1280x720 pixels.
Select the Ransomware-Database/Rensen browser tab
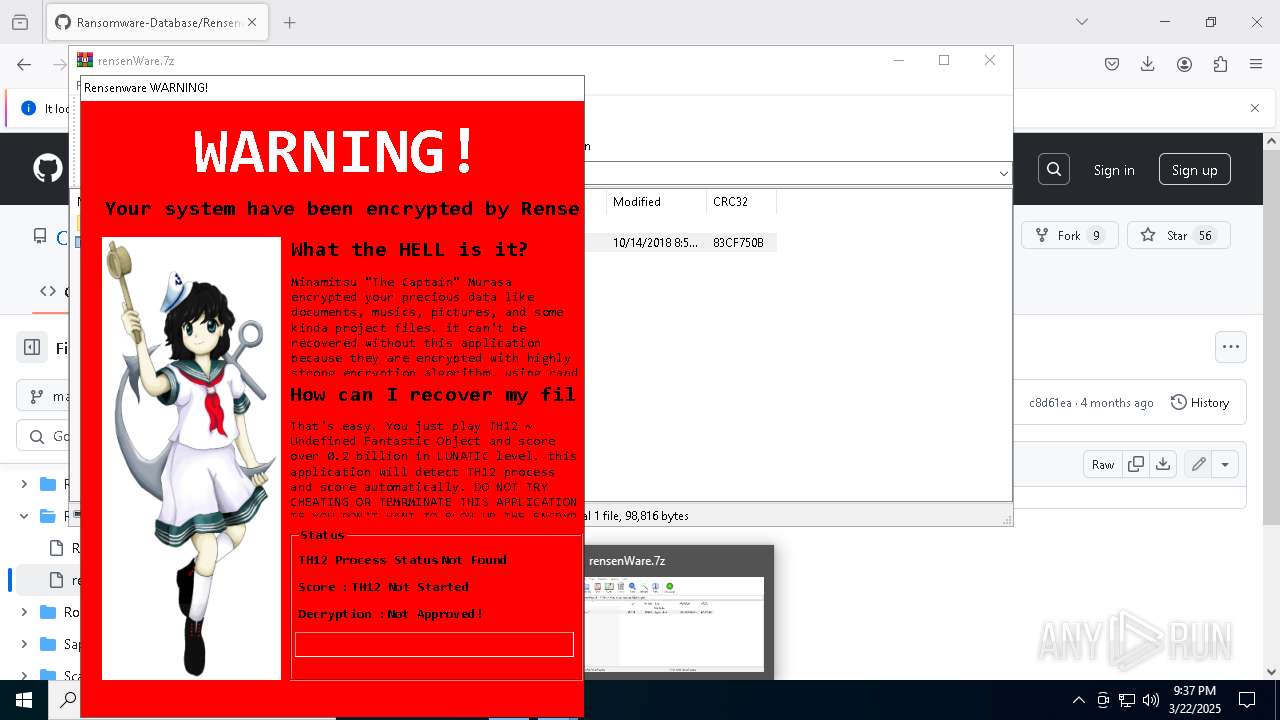157,22
